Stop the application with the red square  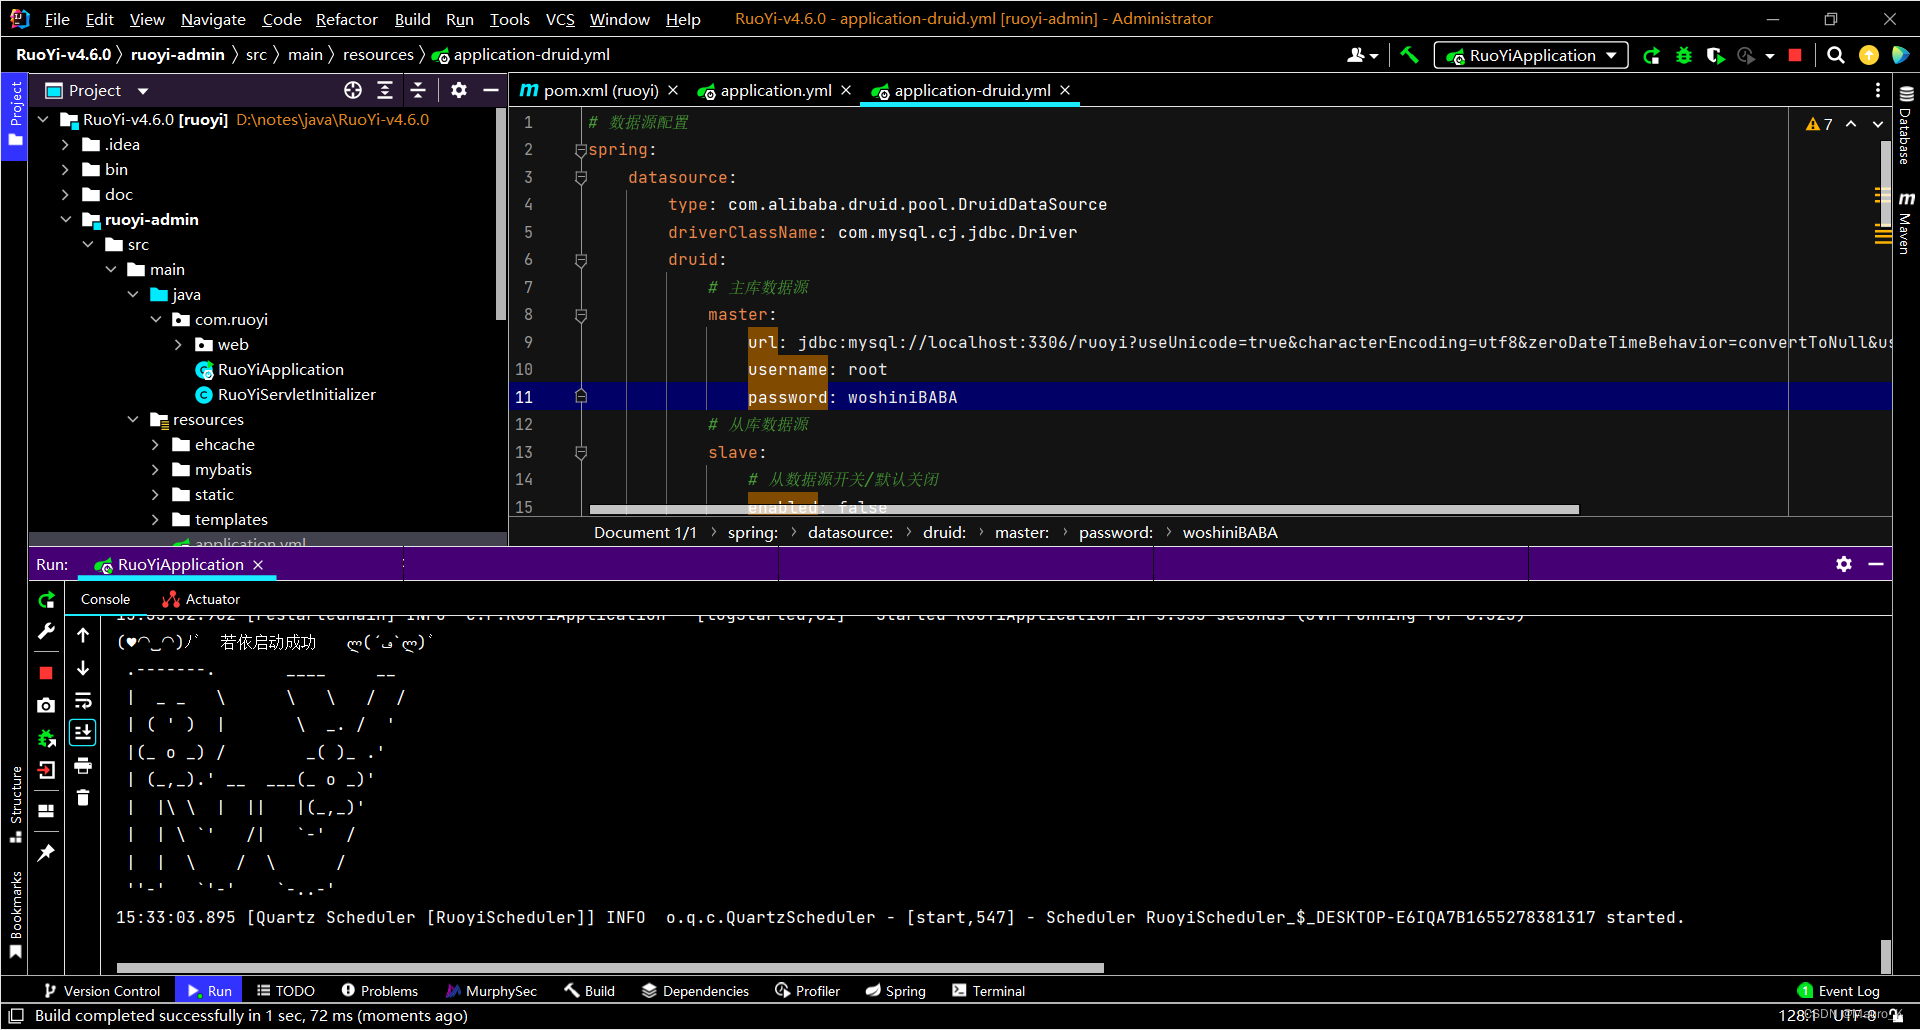coord(1795,55)
